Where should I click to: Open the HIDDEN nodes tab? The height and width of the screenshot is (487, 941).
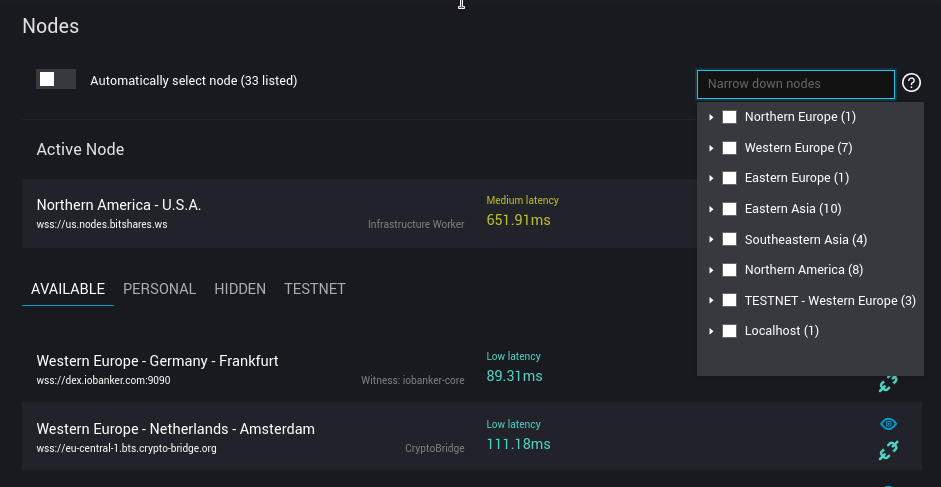(x=240, y=289)
